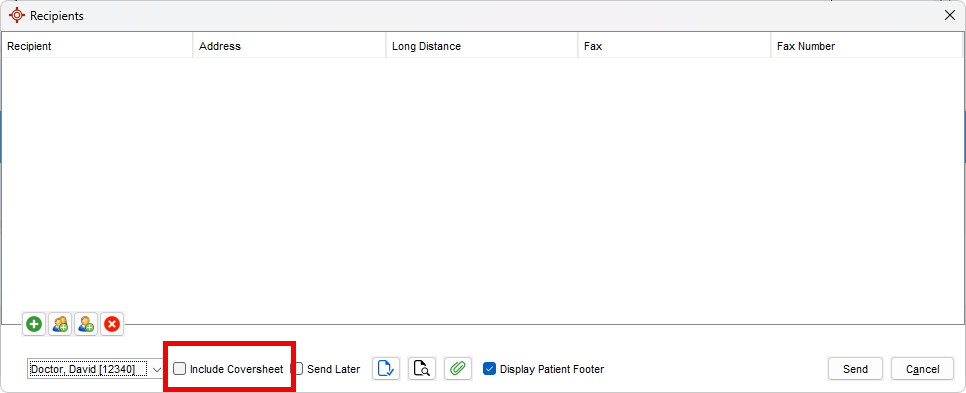Click the document checkmark icon

pos(386,369)
